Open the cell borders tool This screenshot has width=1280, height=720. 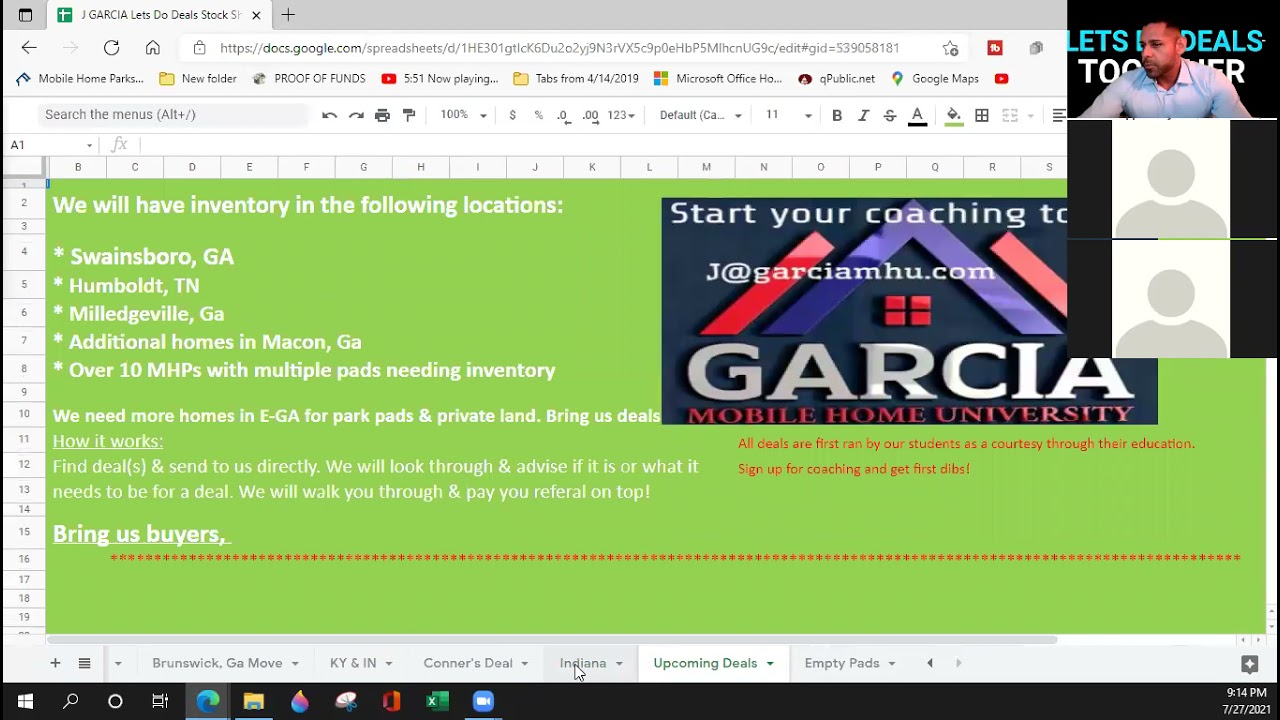click(982, 115)
